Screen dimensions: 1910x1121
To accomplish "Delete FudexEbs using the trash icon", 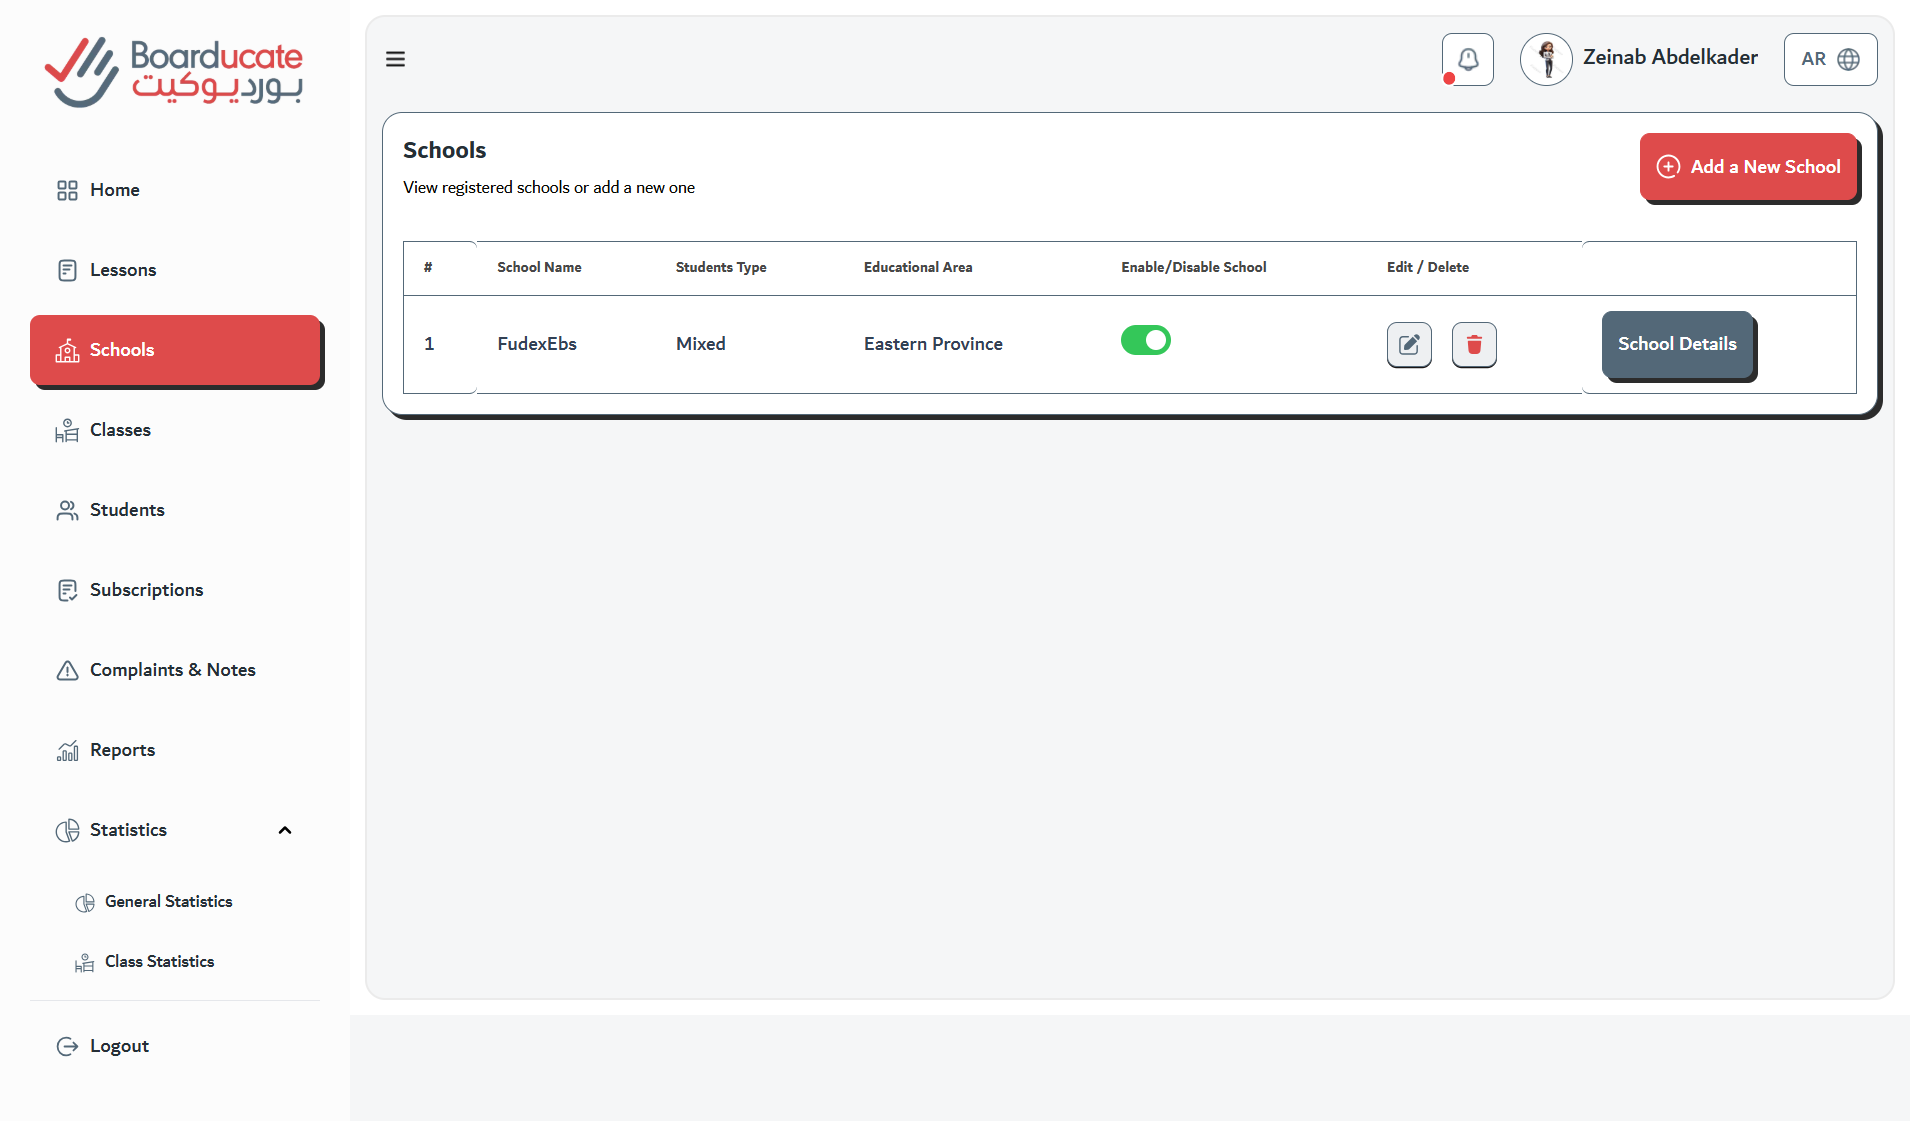I will click(x=1474, y=345).
